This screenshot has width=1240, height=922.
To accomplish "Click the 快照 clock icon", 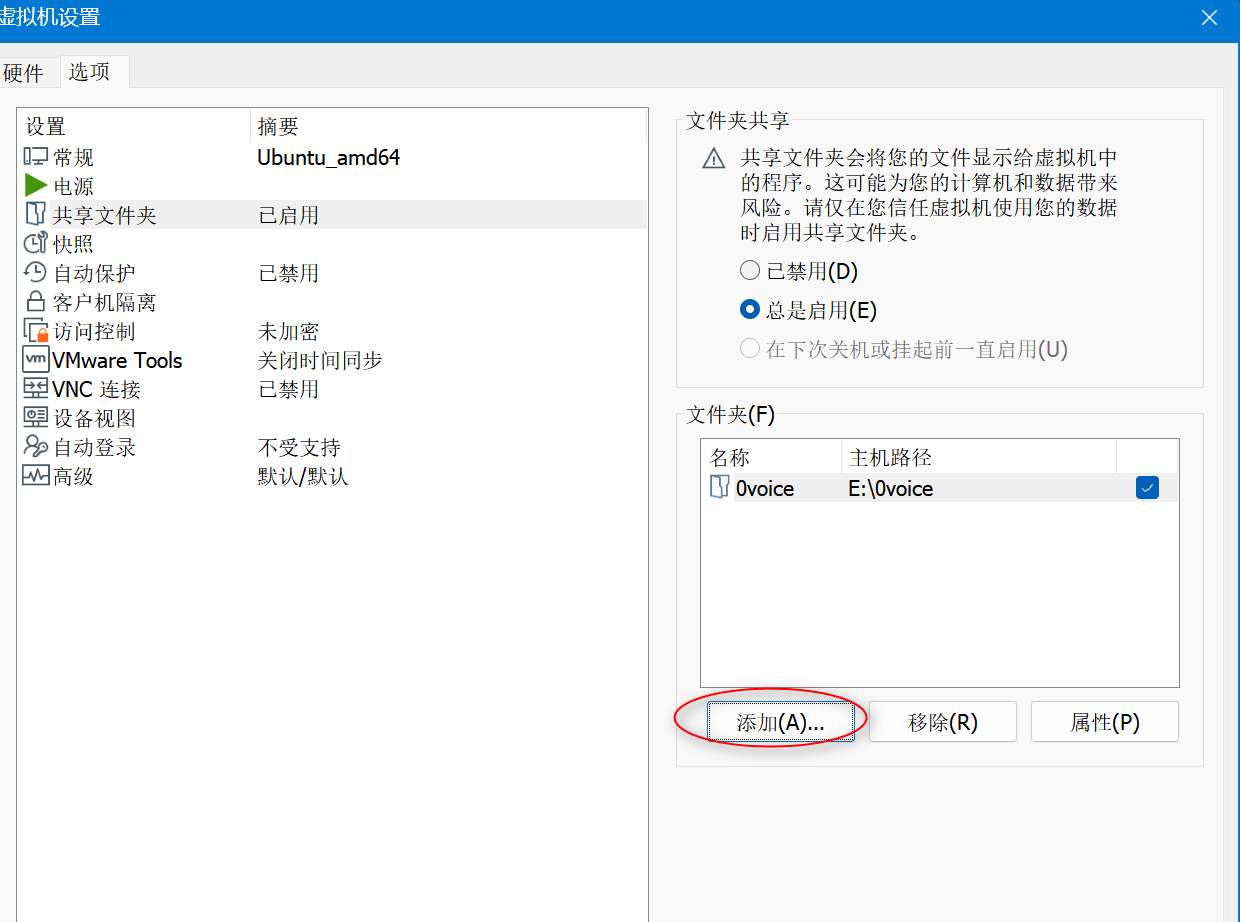I will pos(36,244).
